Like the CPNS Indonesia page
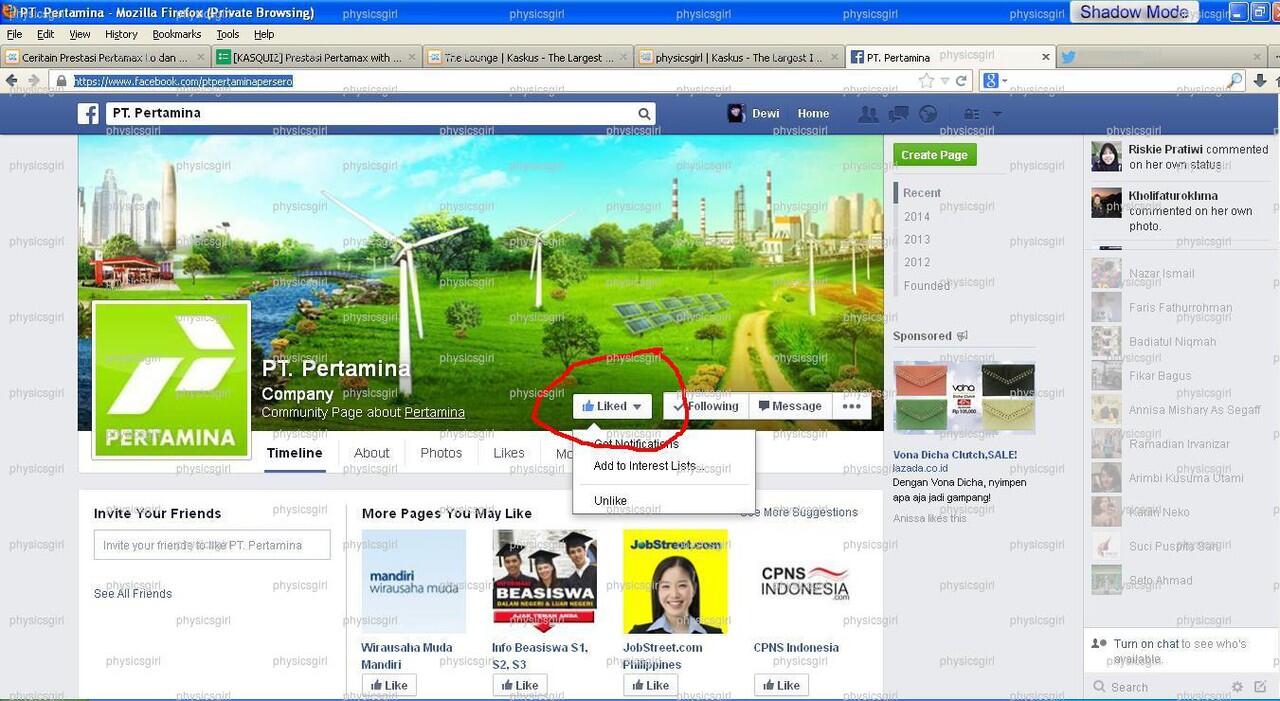This screenshot has width=1280, height=701. (781, 686)
